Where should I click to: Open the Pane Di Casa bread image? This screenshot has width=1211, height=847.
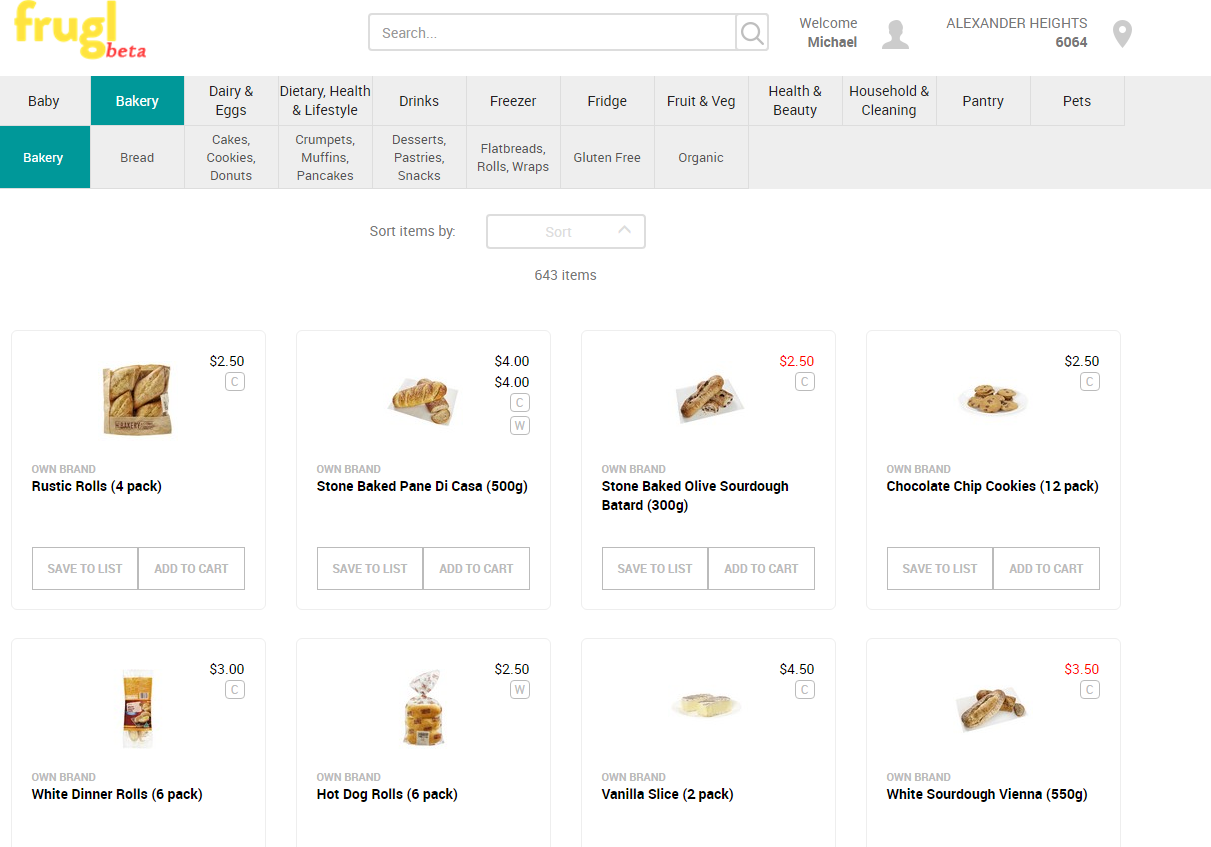(x=423, y=400)
